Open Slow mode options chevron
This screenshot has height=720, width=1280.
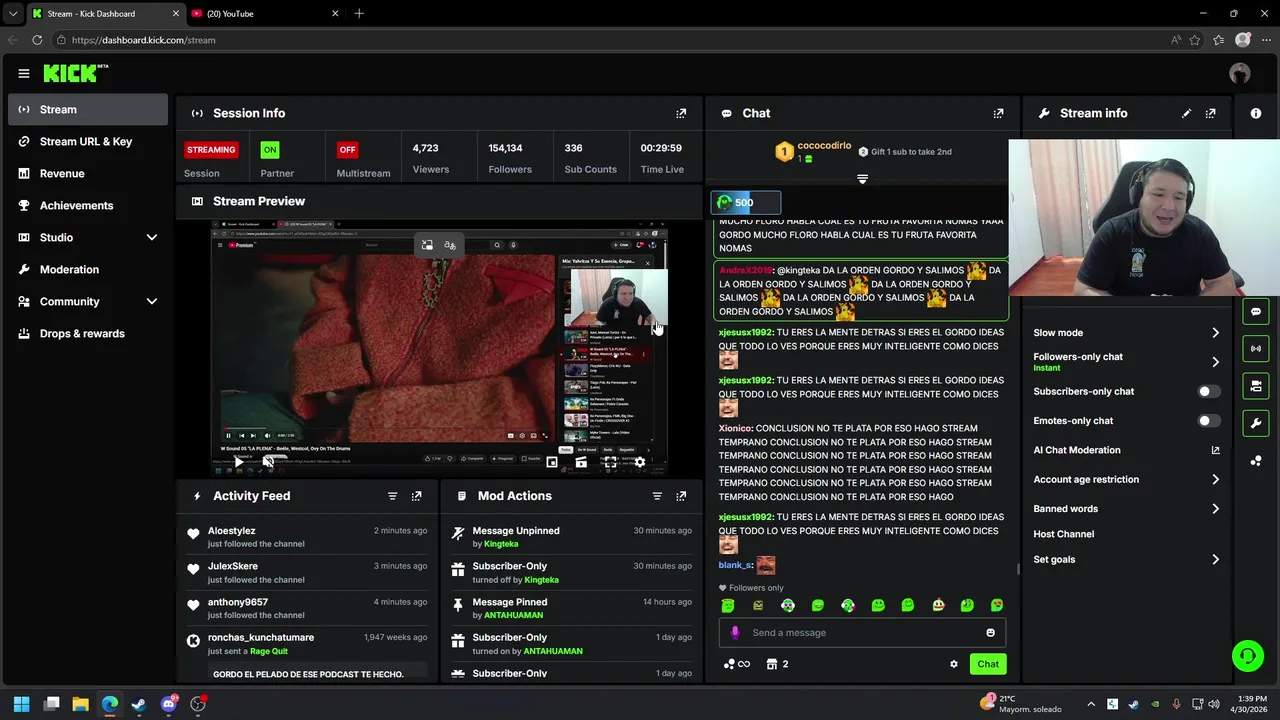pyautogui.click(x=1215, y=333)
